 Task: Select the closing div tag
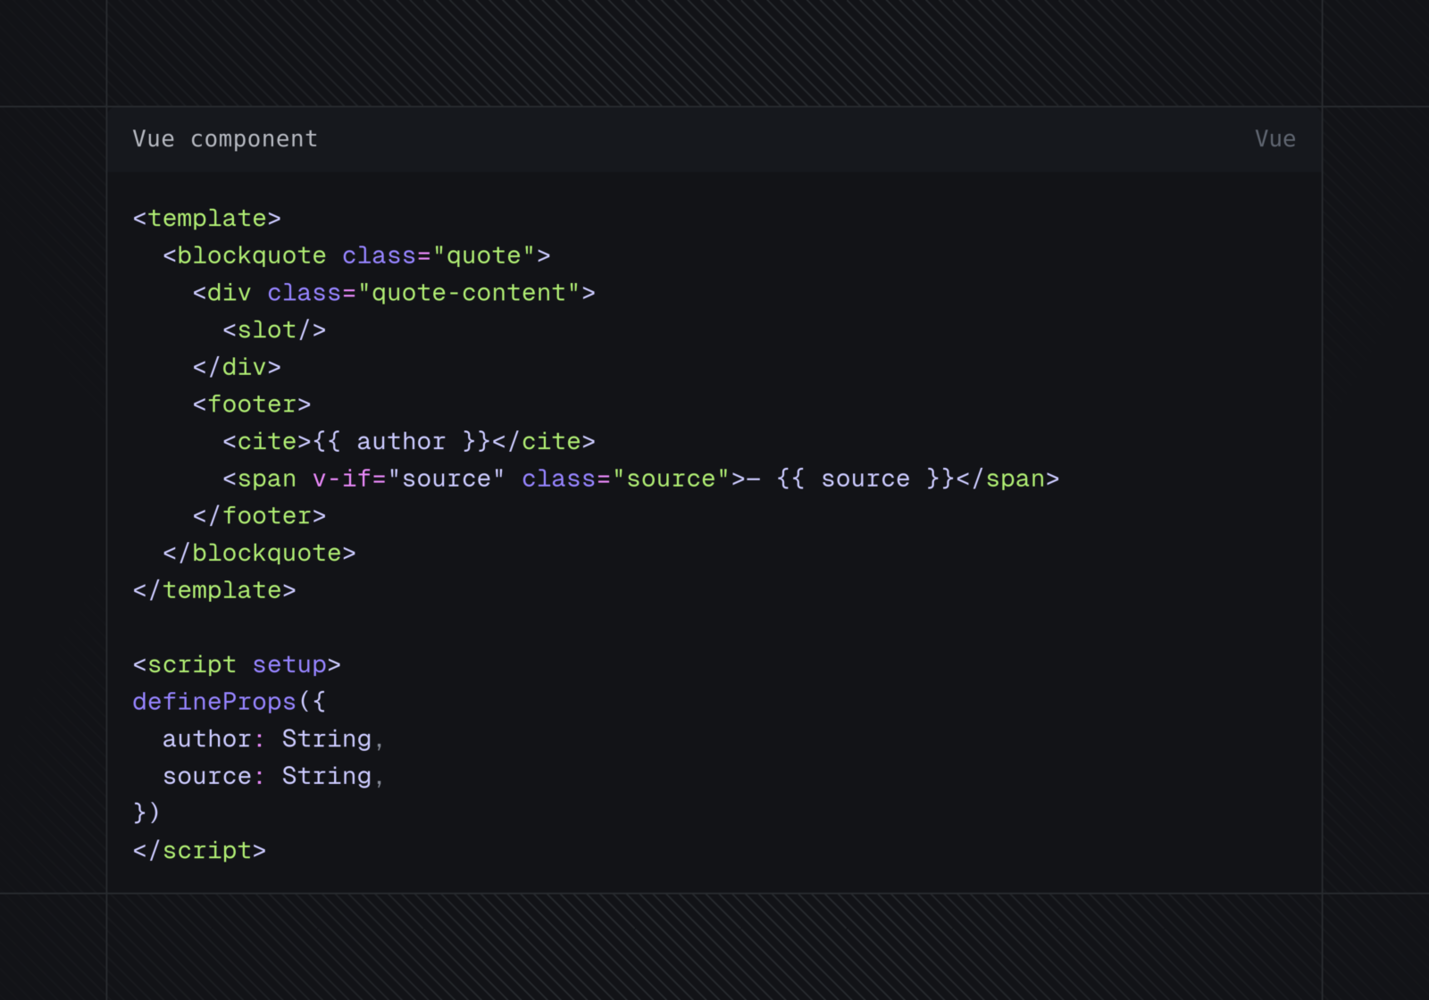(x=238, y=366)
